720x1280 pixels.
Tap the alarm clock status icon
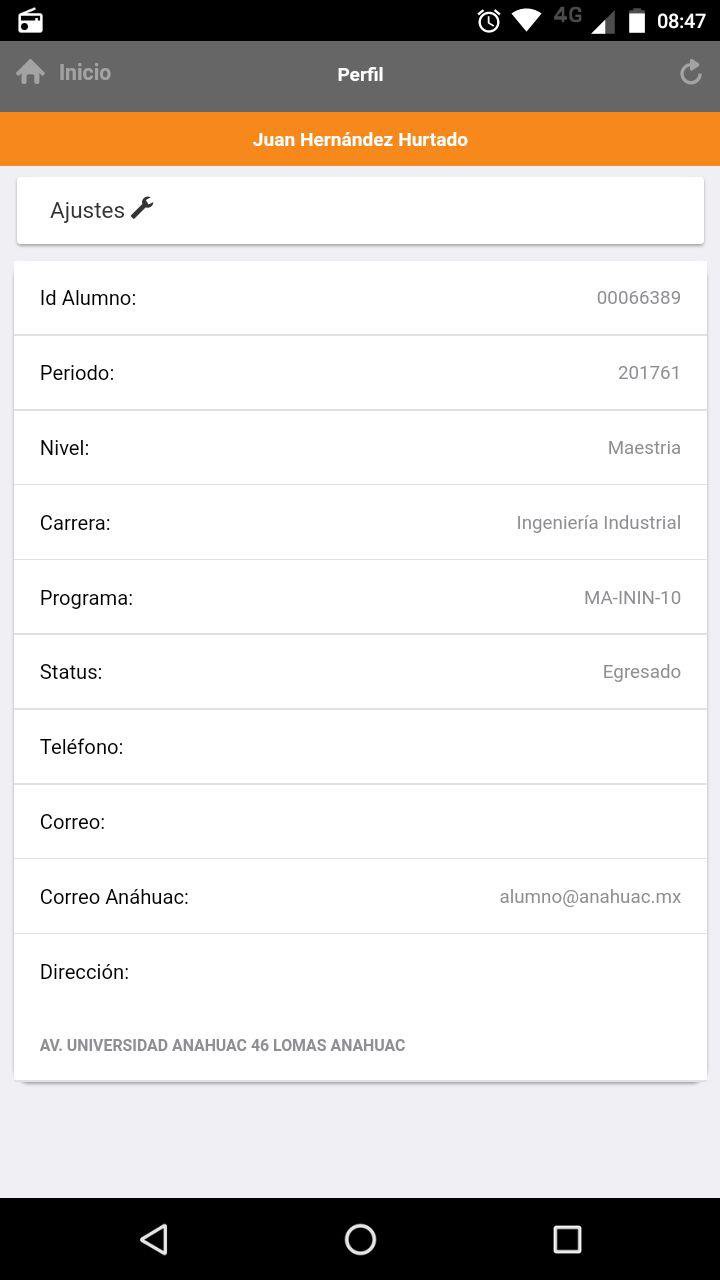click(x=489, y=20)
